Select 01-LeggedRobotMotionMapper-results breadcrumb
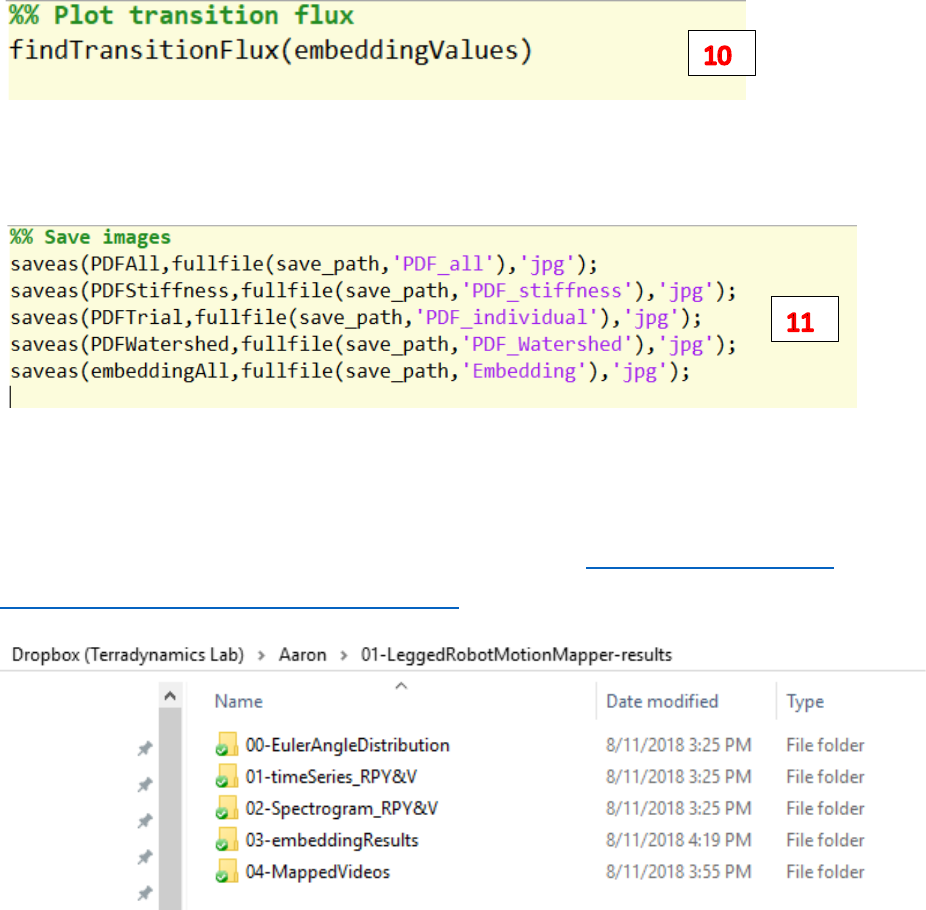 (516, 655)
